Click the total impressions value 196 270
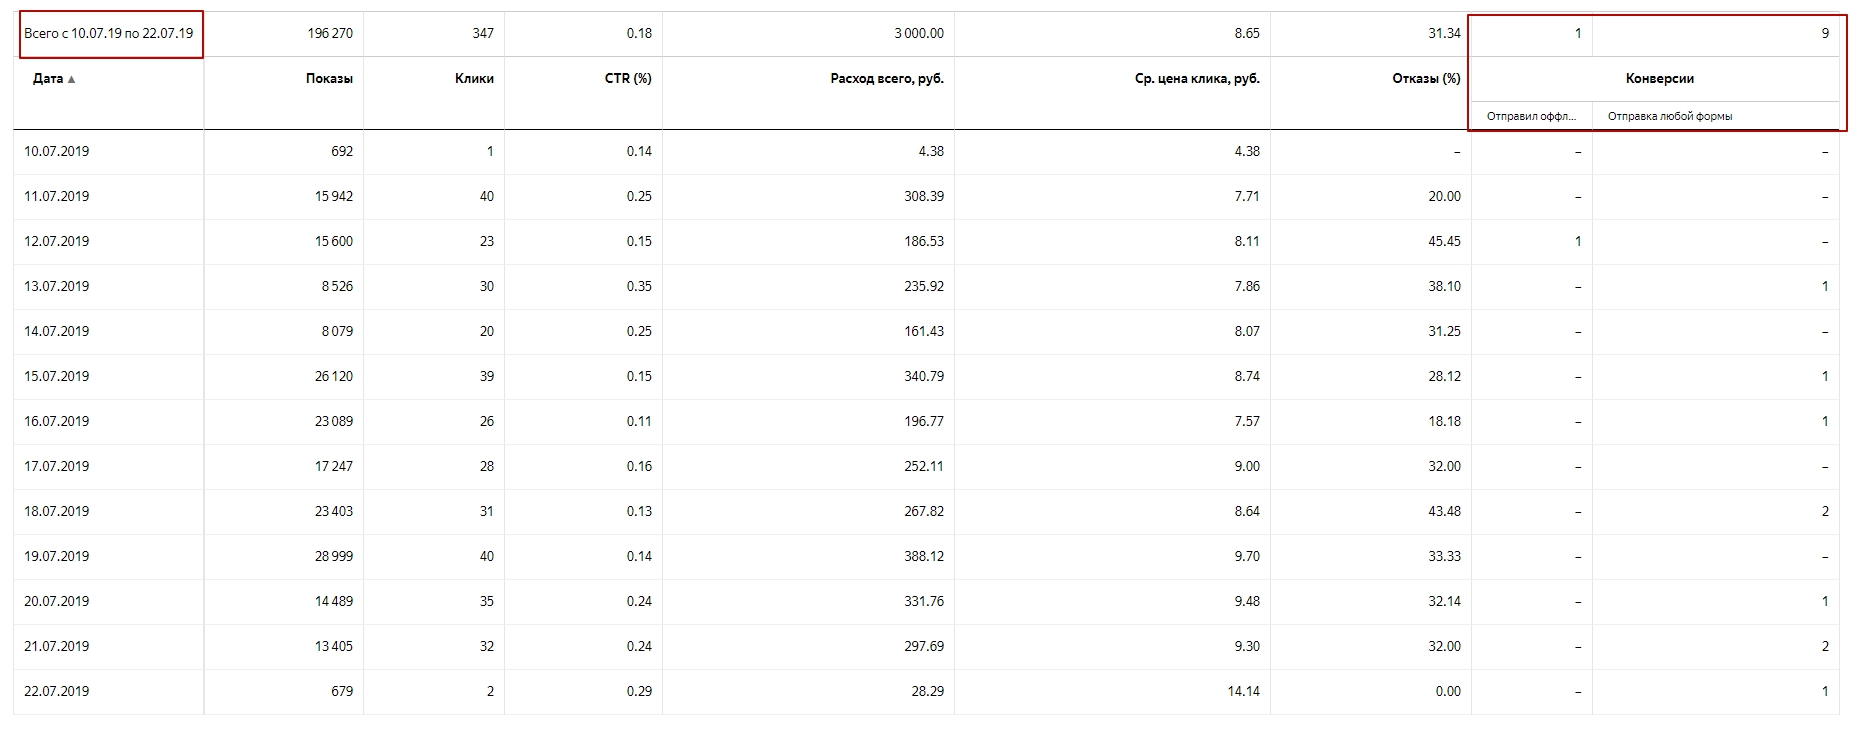 pos(330,33)
